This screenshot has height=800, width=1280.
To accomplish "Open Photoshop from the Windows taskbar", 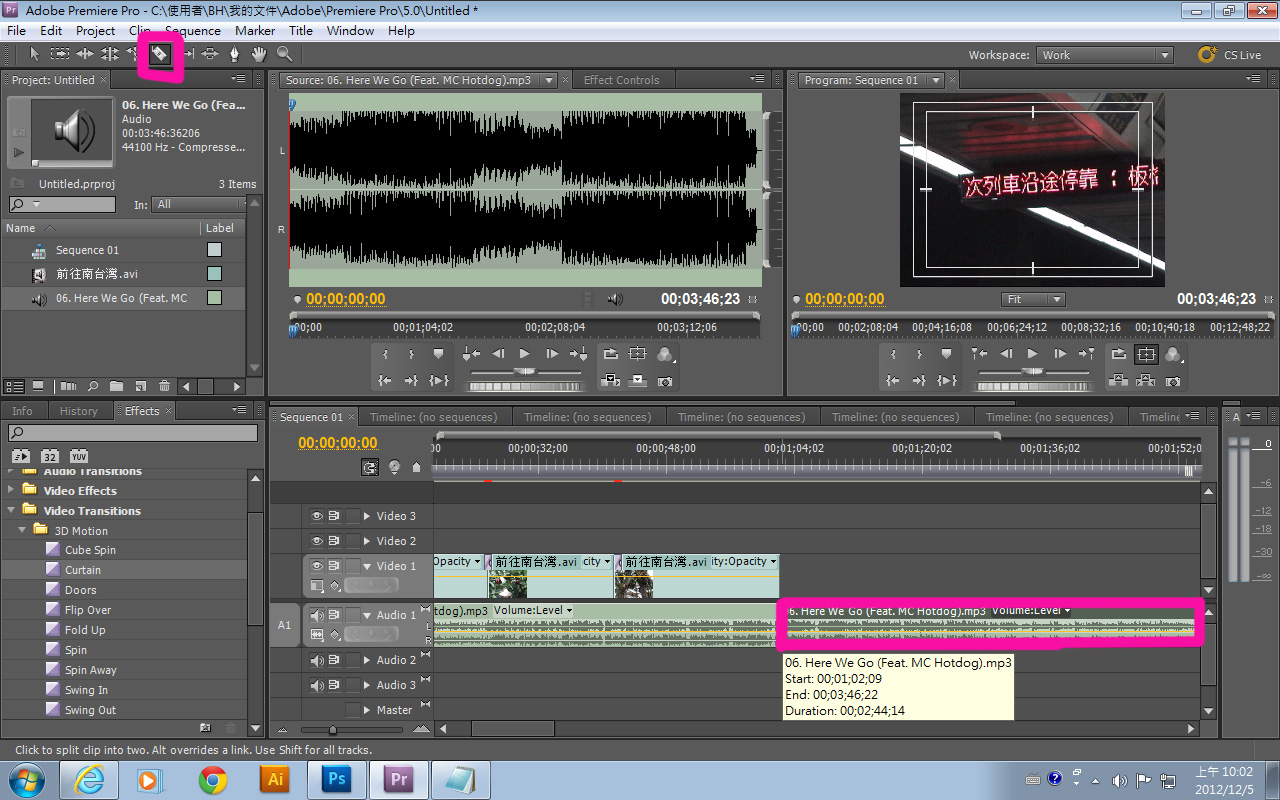I will [335, 779].
